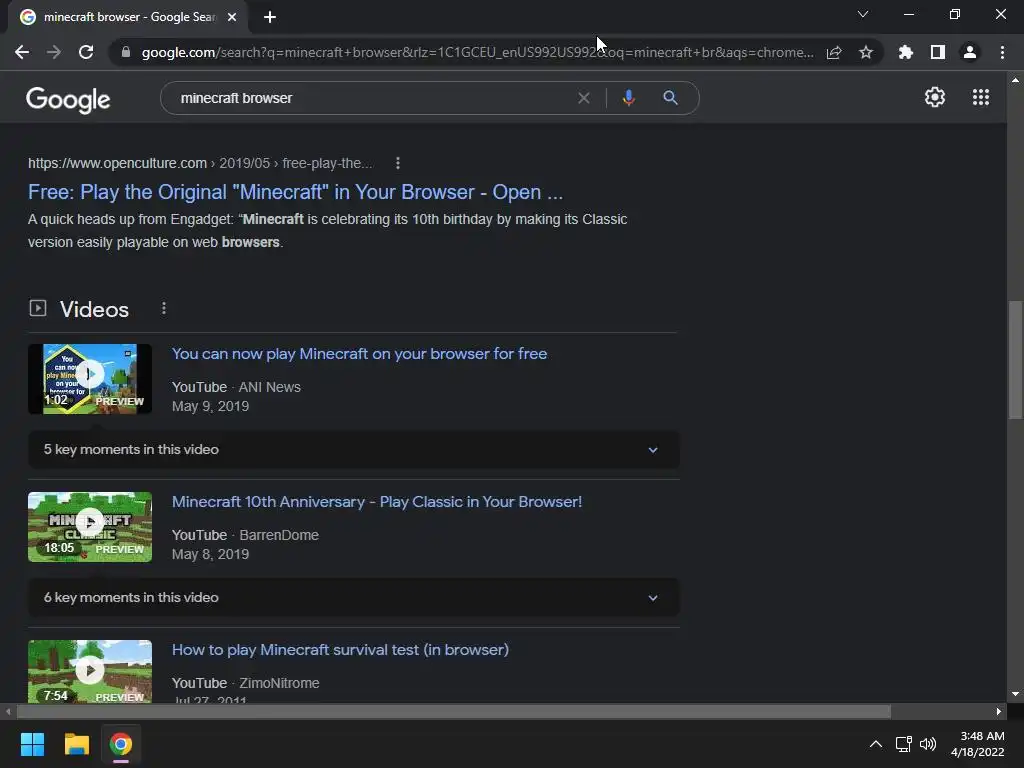Click the Chrome taskbar icon
Image resolution: width=1024 pixels, height=768 pixels.
(x=121, y=744)
